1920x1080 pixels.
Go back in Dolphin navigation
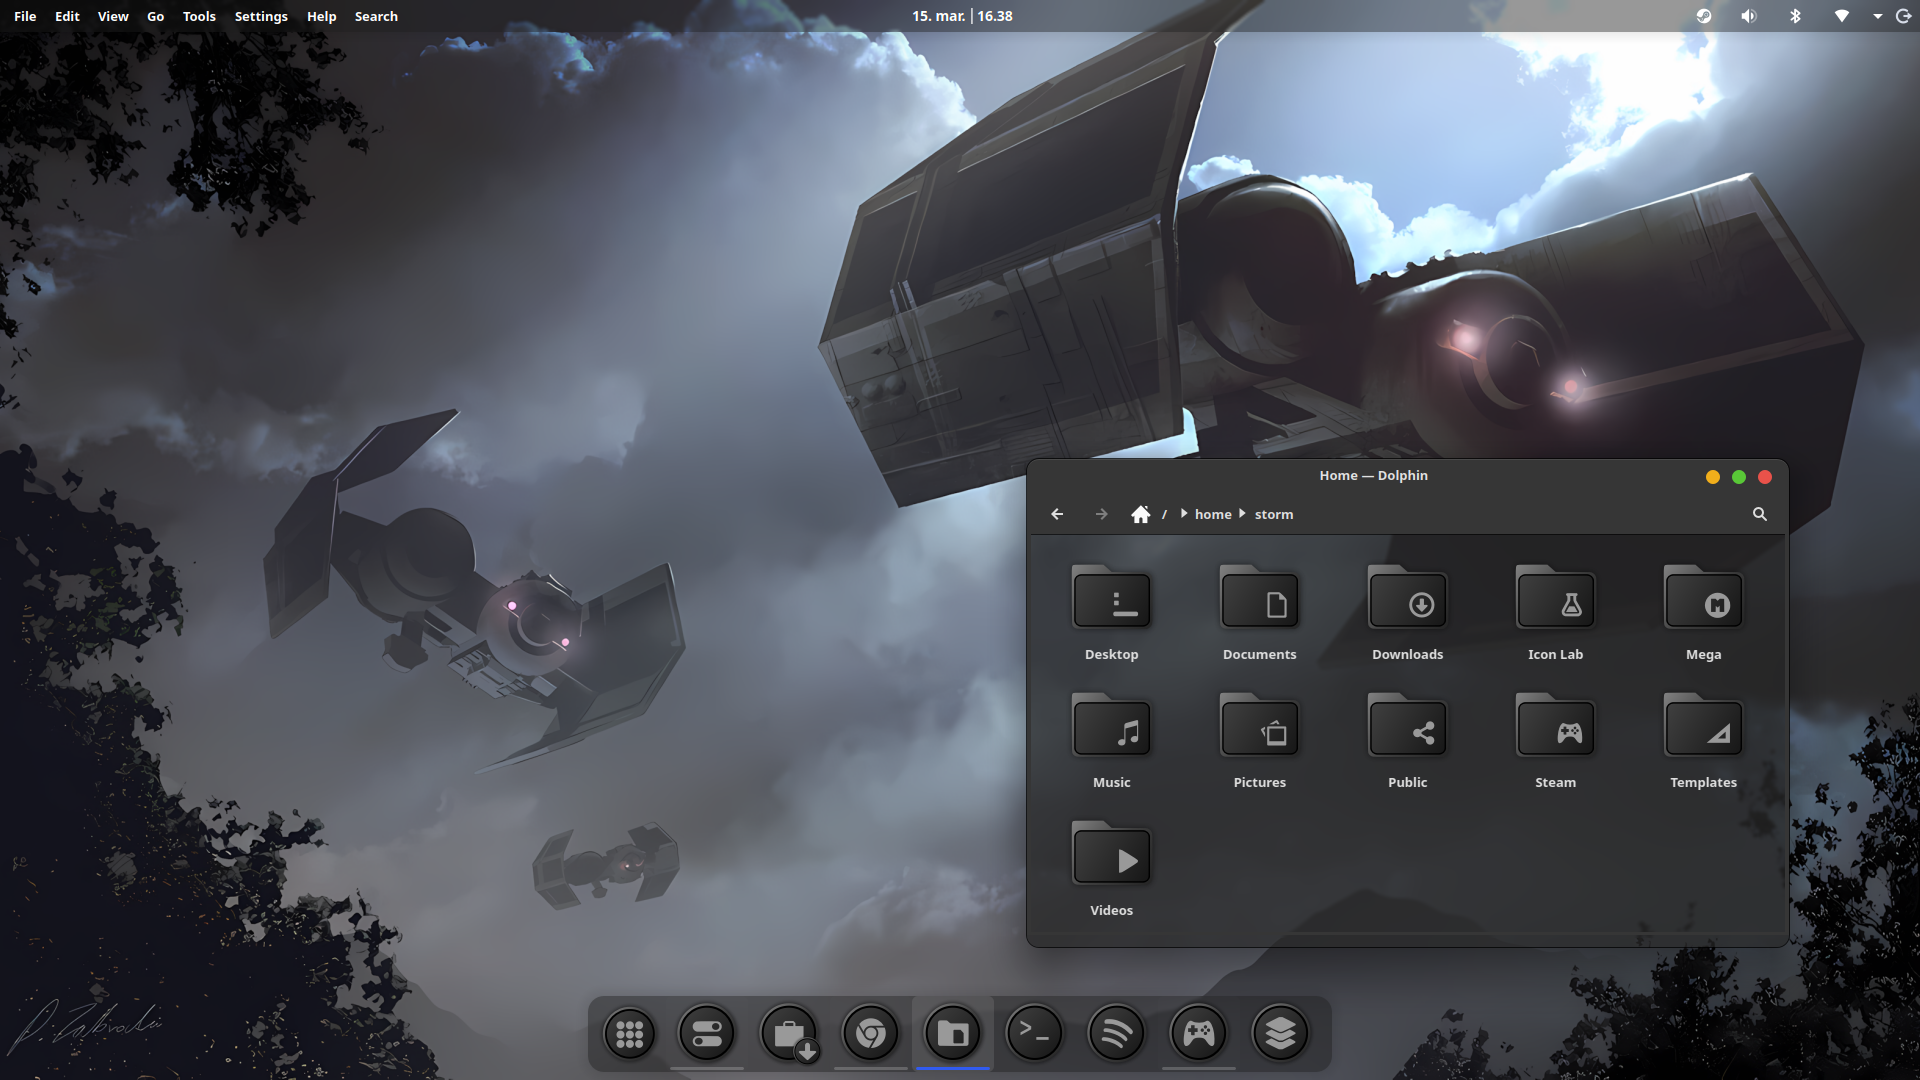pos(1057,514)
